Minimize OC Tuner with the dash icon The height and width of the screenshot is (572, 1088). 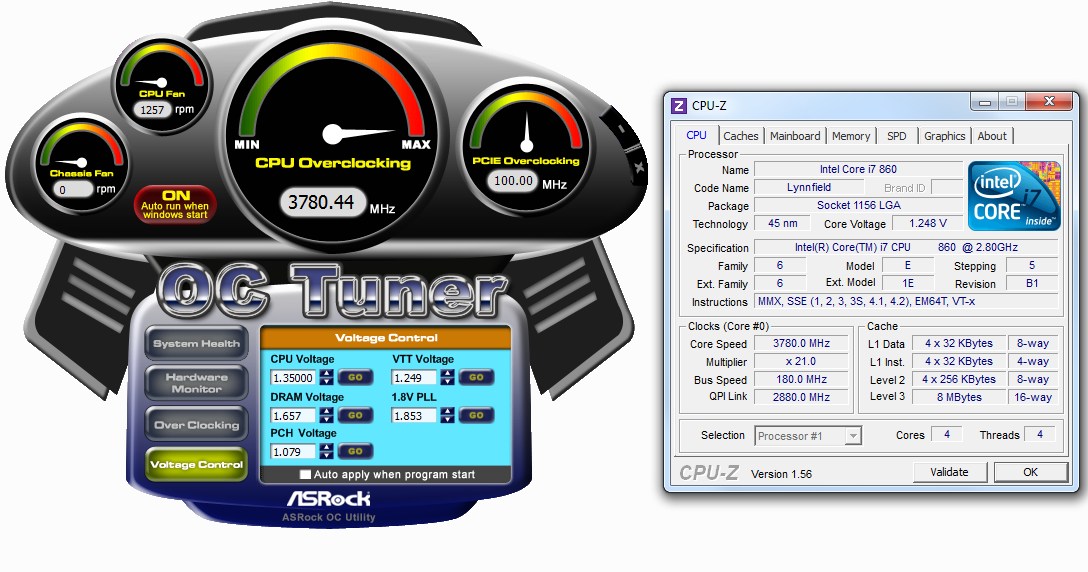tap(621, 128)
